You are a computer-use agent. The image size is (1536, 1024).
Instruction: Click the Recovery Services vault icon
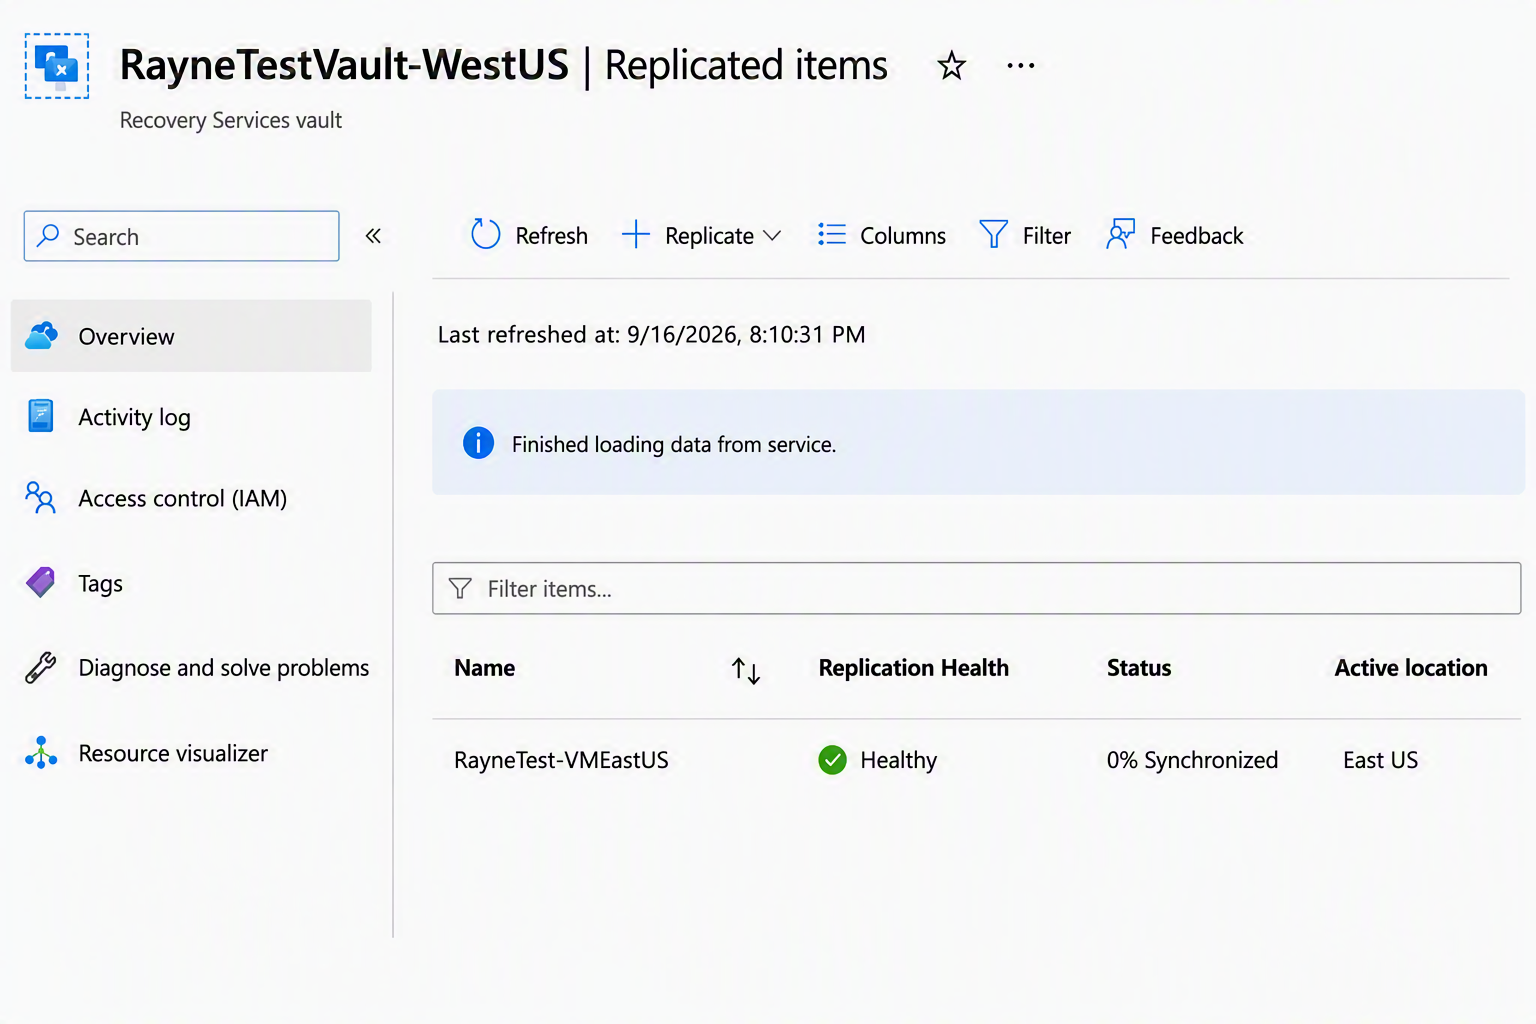tap(57, 66)
